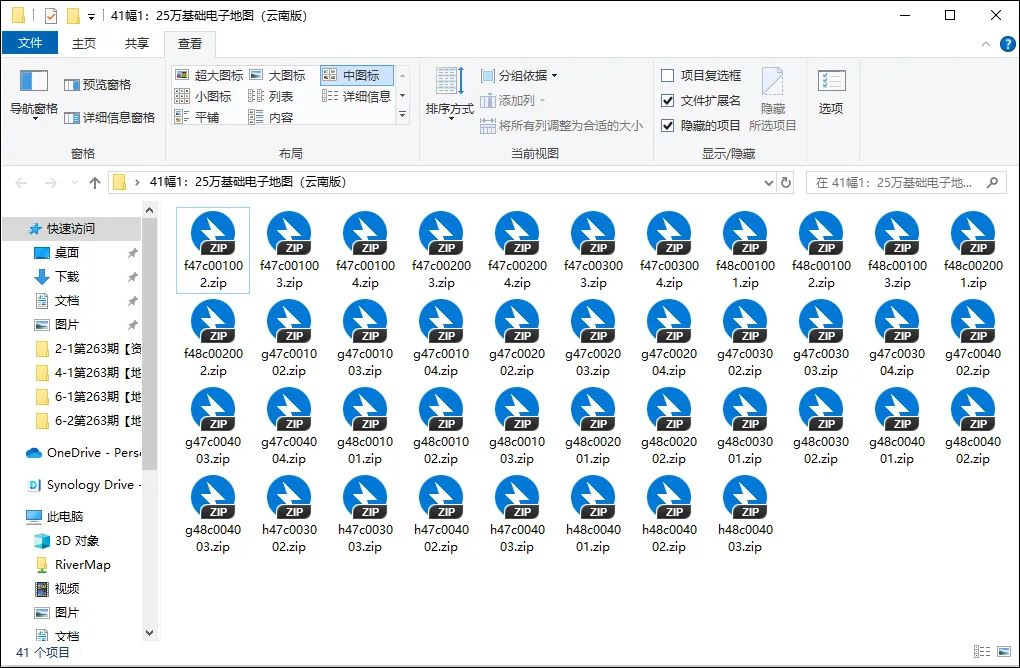Click 隐藏所选项目 button
Viewport: 1020px width, 668px height.
(x=773, y=100)
